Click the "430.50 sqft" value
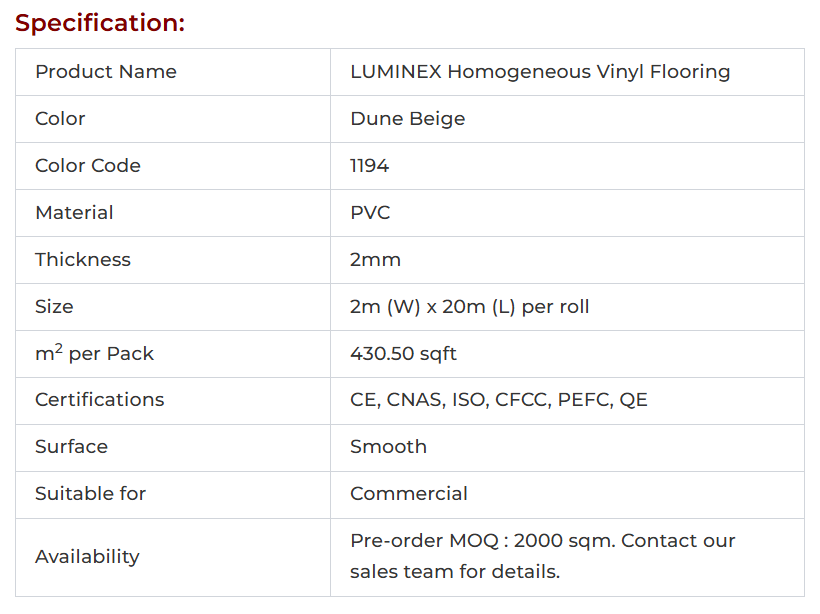This screenshot has height=614, width=820. tap(403, 354)
